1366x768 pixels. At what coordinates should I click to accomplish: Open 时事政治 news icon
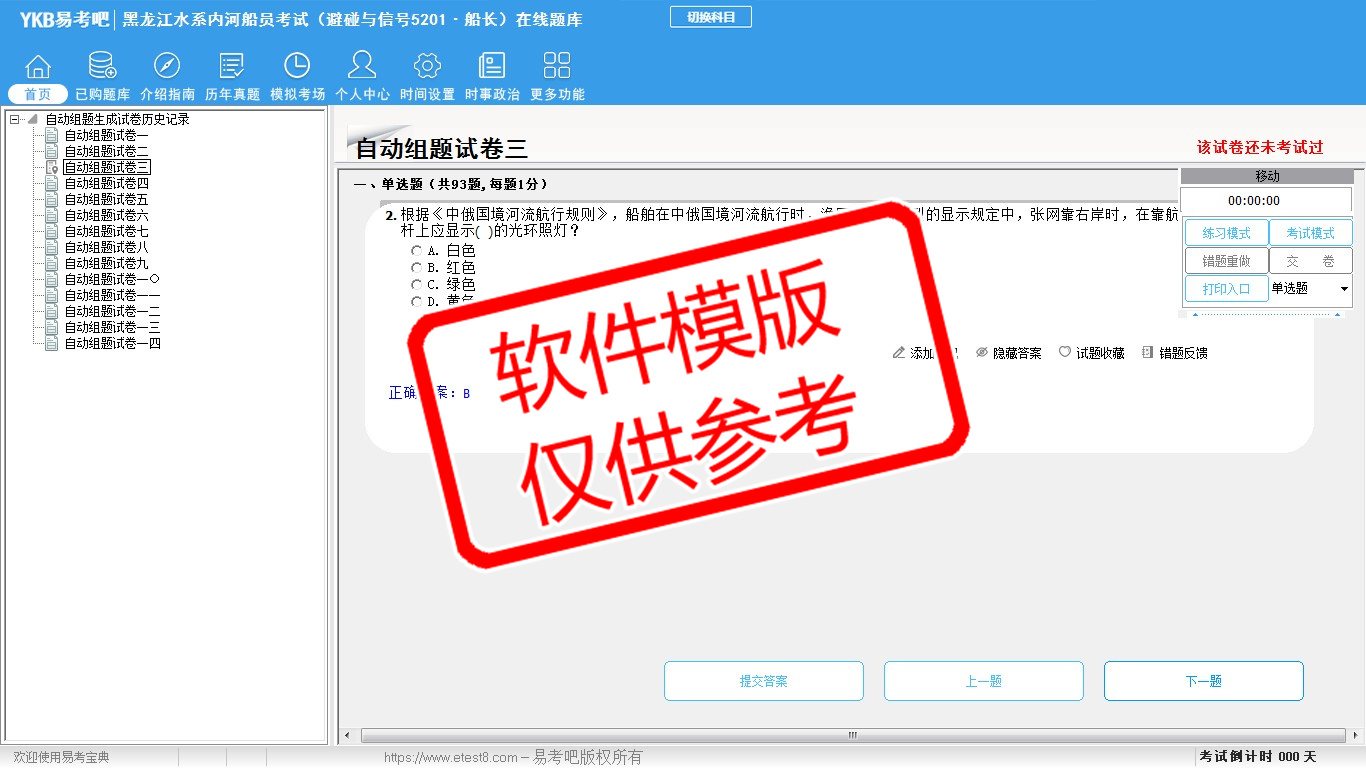[492, 67]
